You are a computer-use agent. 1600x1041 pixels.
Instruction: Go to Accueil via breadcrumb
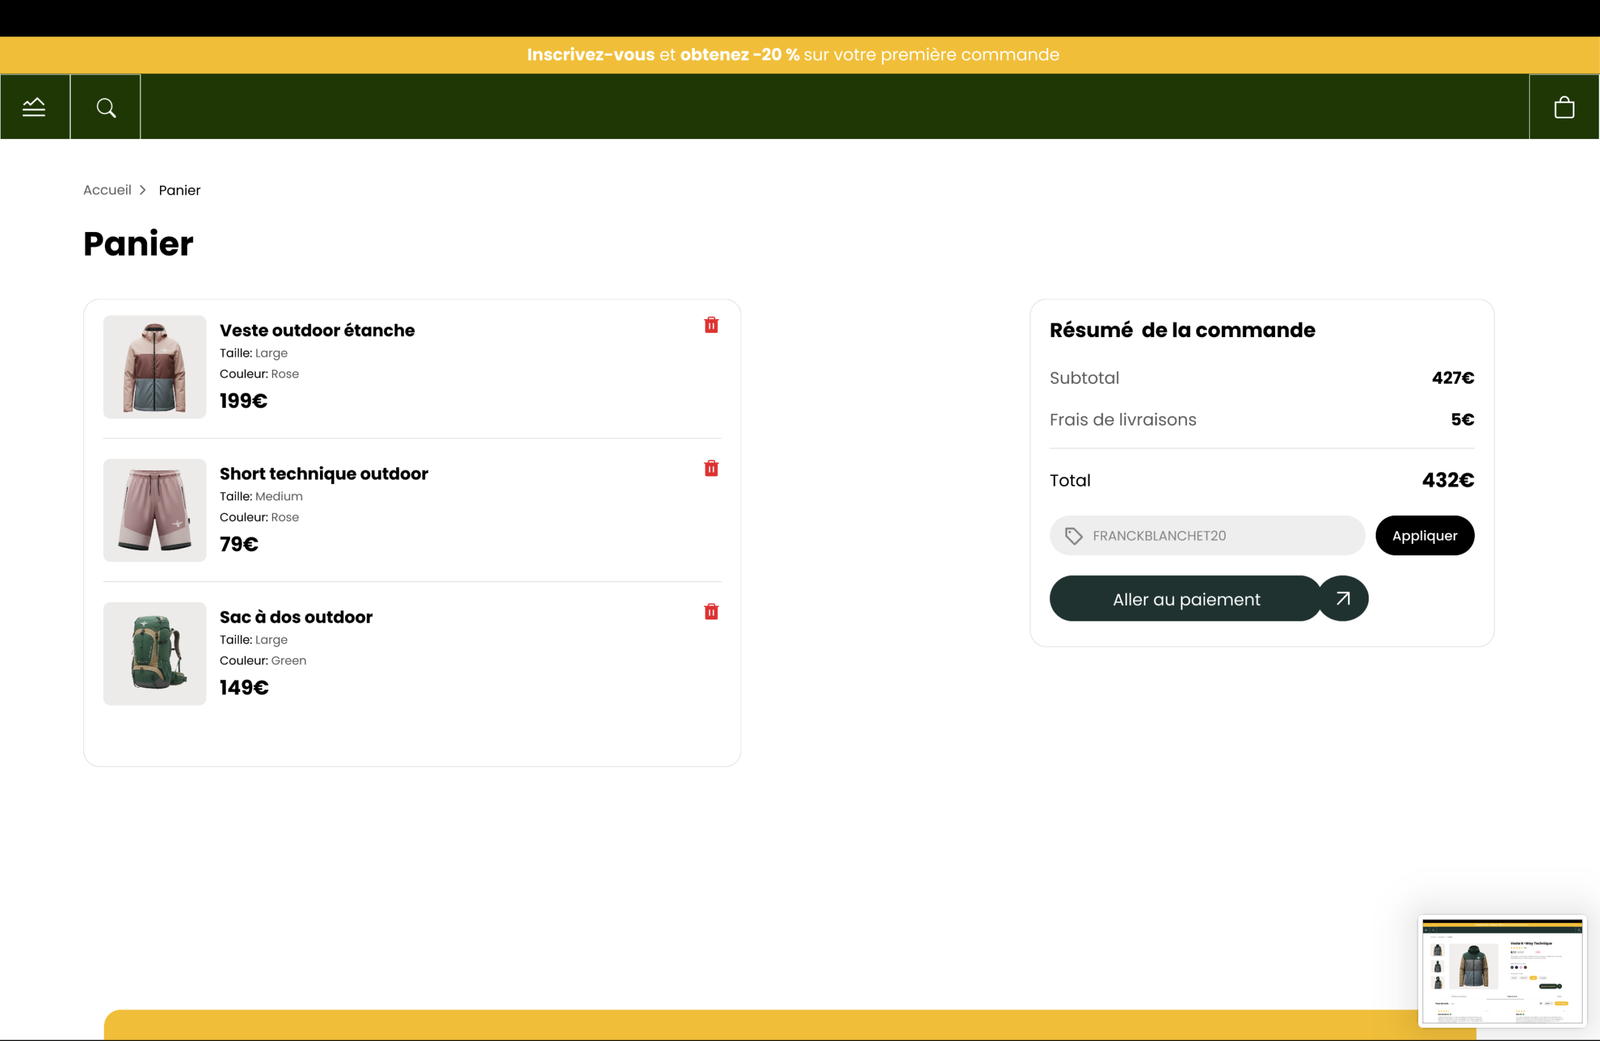point(107,190)
